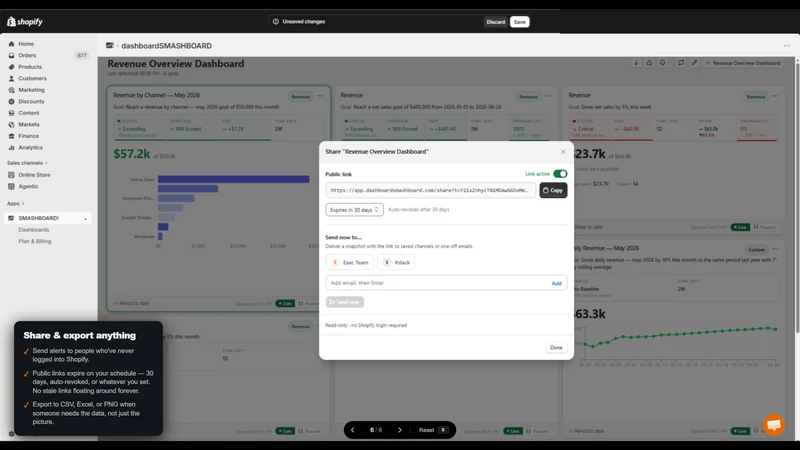Open Home in the sidebar
Viewport: 800px width, 450px height.
[x=26, y=44]
